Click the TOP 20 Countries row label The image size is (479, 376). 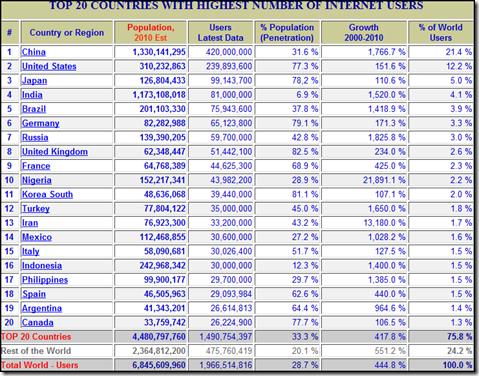coord(36,337)
